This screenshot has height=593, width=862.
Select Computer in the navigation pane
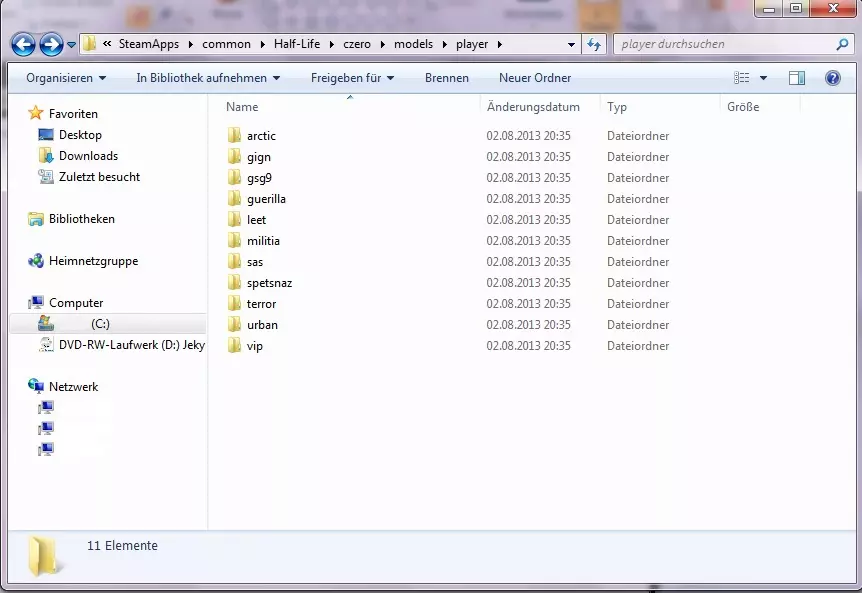click(76, 303)
